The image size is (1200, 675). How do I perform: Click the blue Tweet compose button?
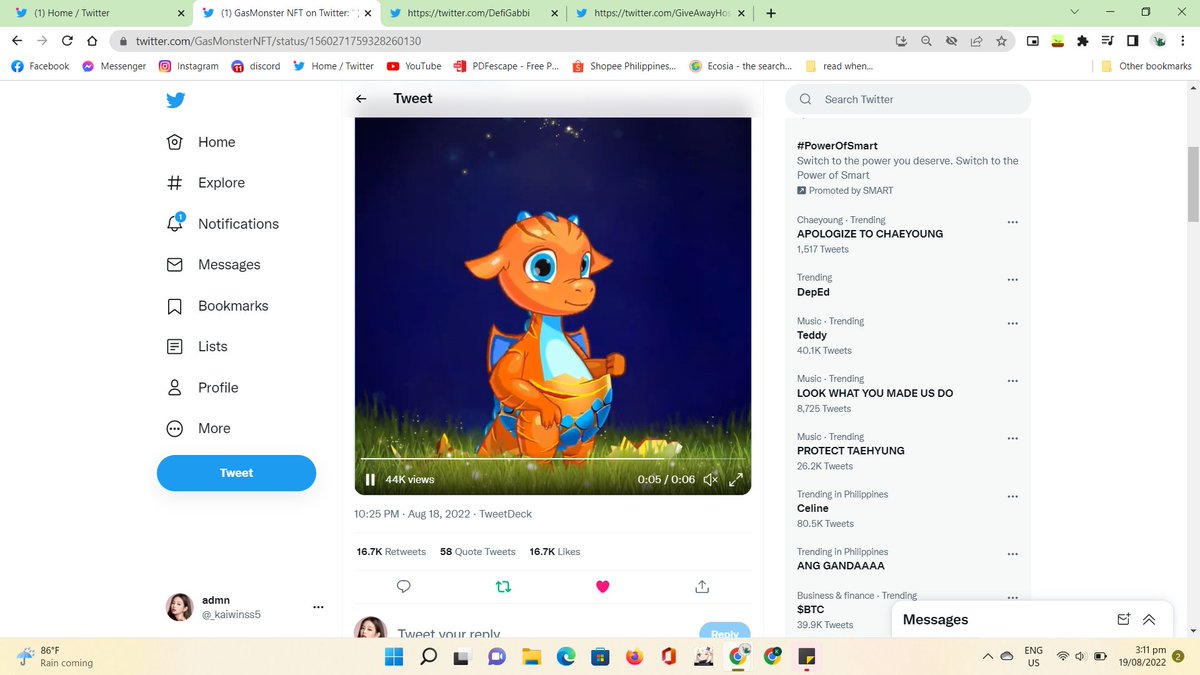click(x=236, y=473)
